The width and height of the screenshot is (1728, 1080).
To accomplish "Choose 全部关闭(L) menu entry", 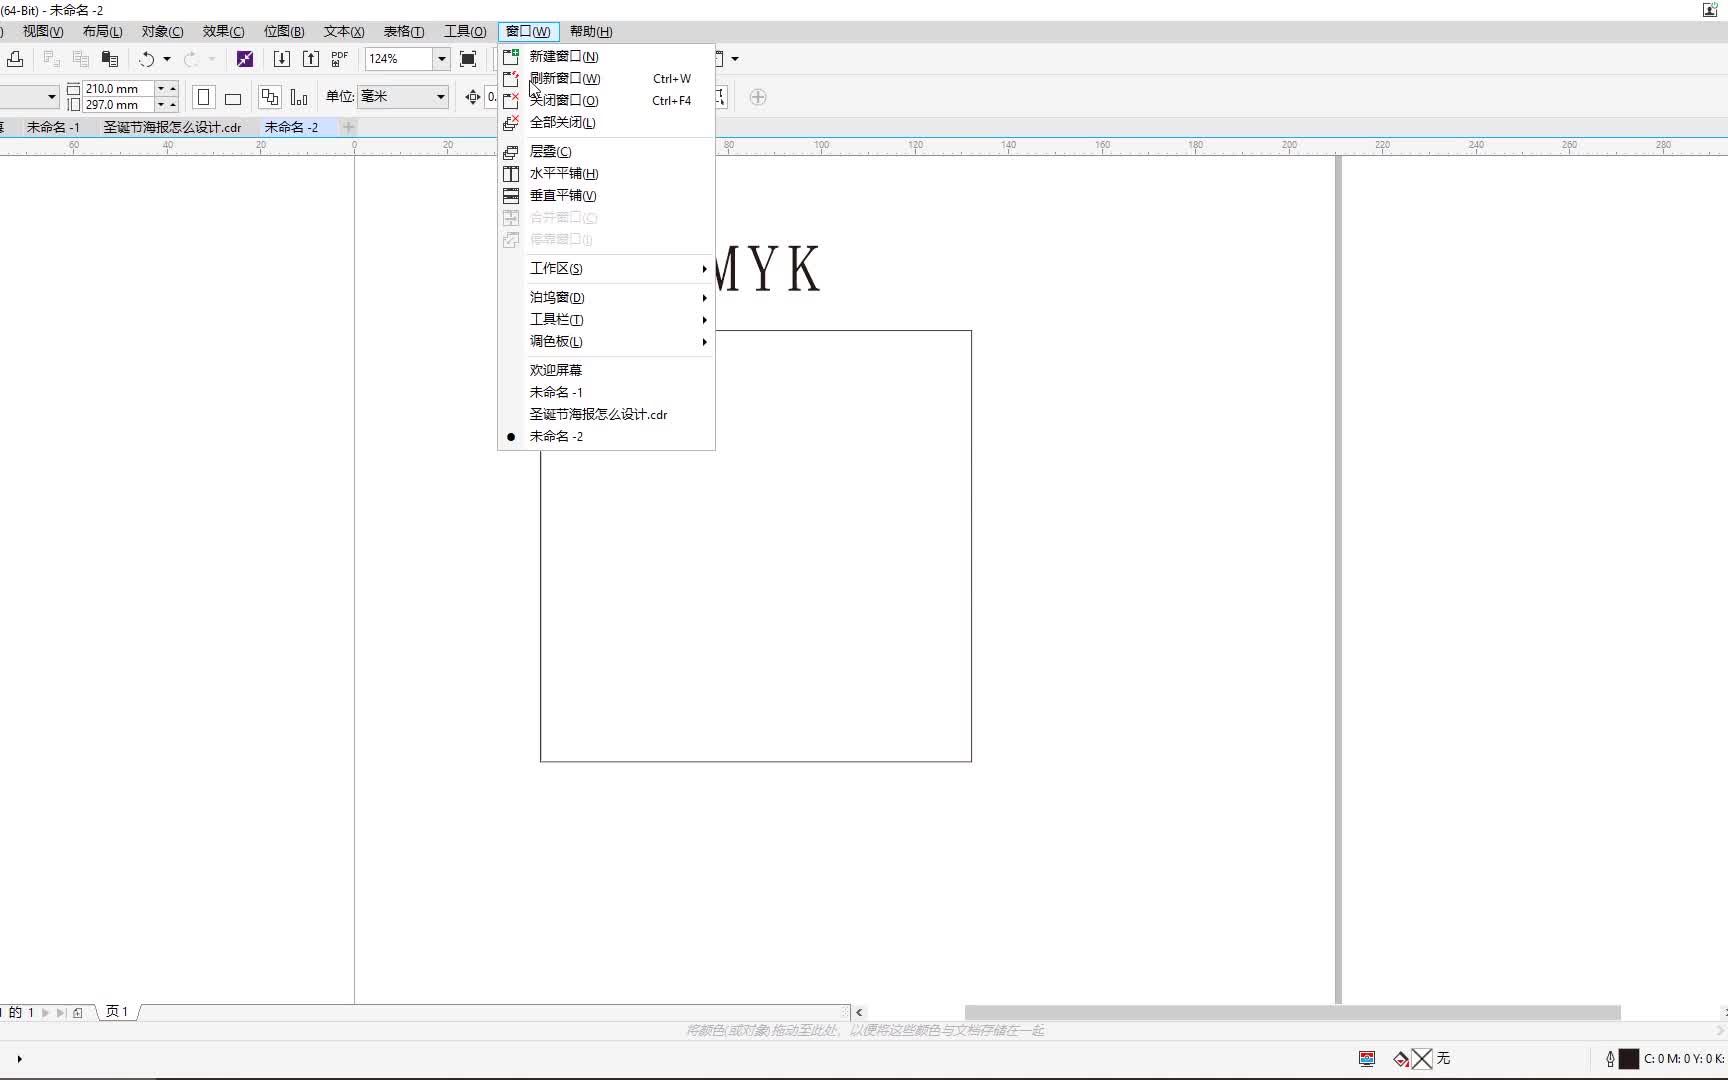I will [606, 123].
